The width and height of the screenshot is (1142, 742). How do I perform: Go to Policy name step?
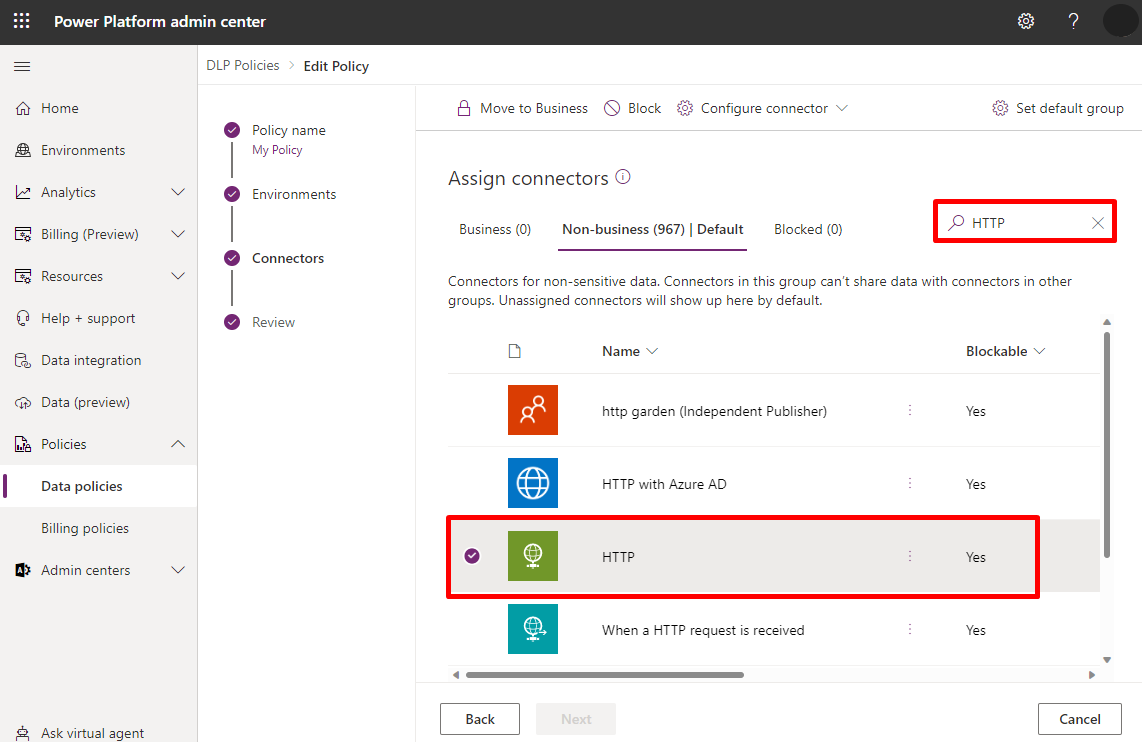288,130
